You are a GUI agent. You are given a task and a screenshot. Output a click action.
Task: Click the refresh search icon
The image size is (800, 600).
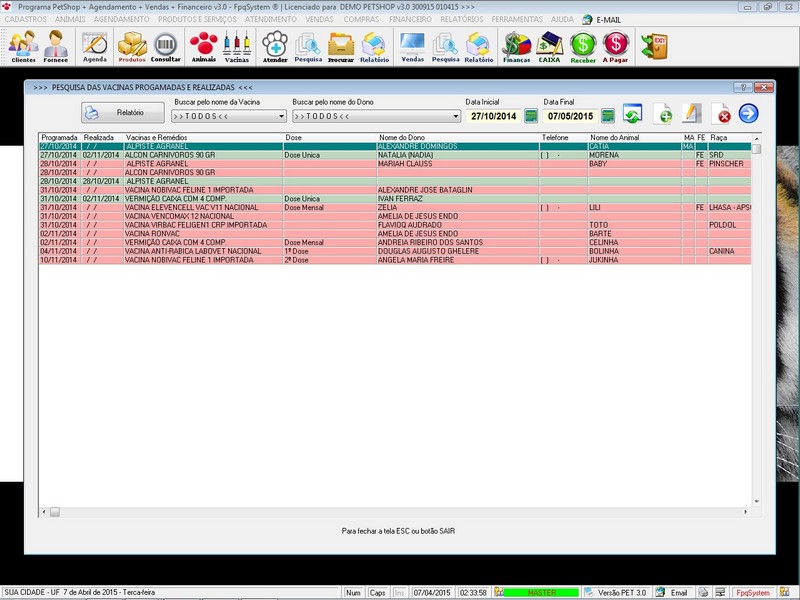point(633,113)
